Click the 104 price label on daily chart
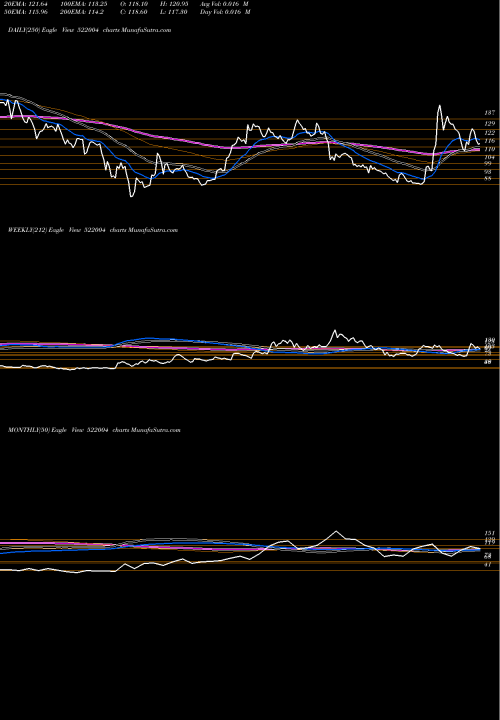The image size is (500, 720). pyautogui.click(x=489, y=157)
